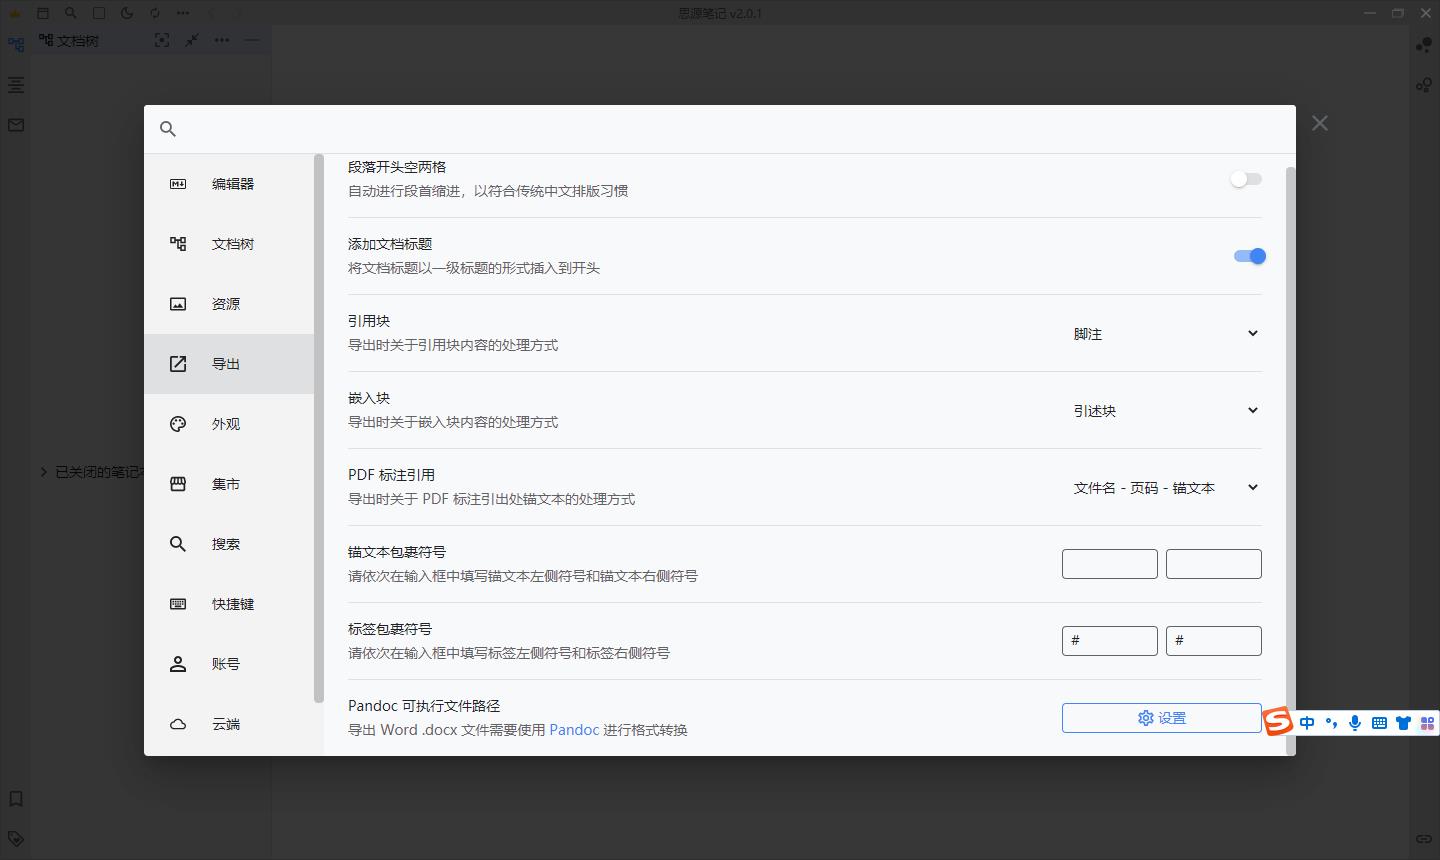Click the focus icon in document tree header
The height and width of the screenshot is (860, 1440).
161,40
